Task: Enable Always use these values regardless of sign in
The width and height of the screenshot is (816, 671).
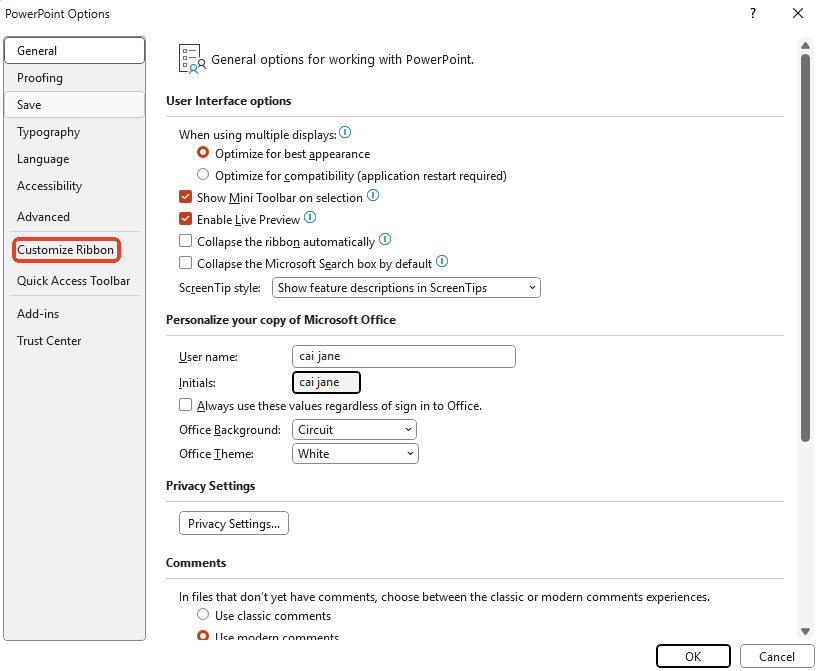Action: tap(185, 405)
